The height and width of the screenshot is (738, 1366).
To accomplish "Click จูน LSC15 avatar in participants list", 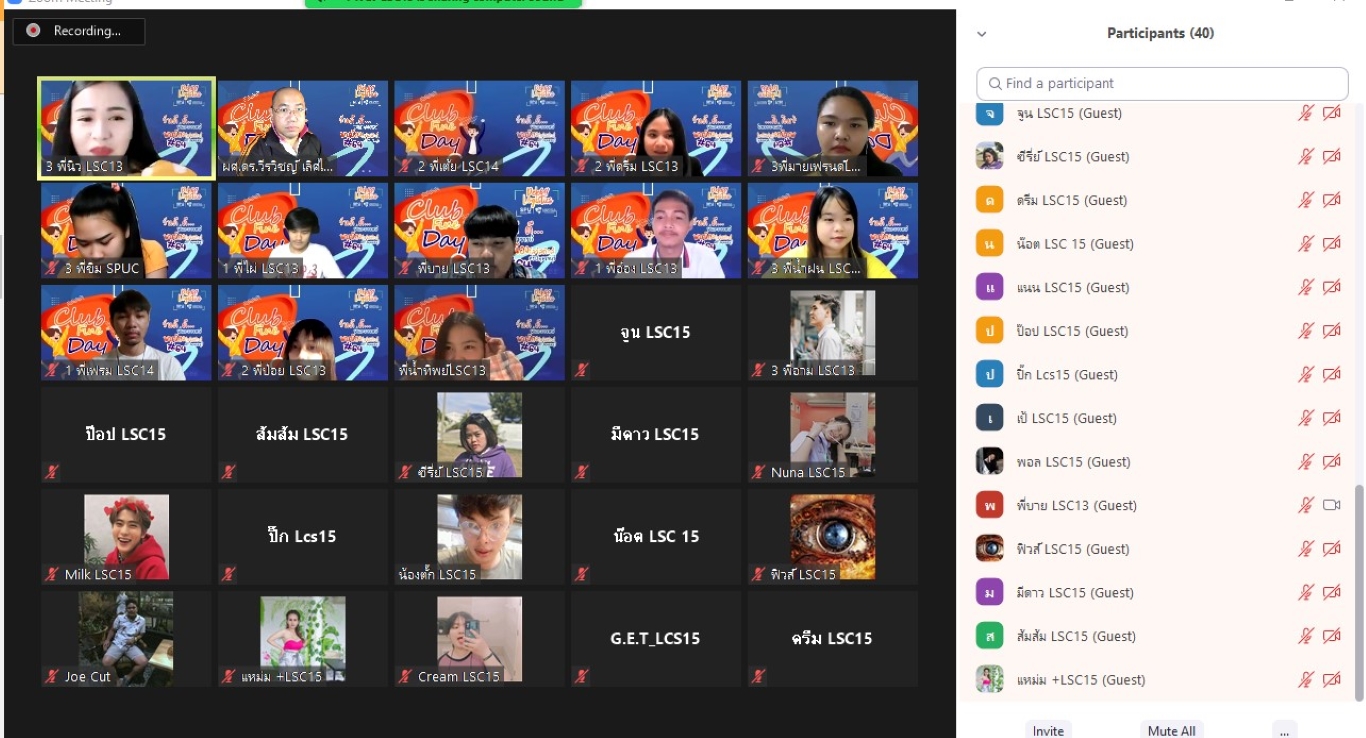I will 989,113.
